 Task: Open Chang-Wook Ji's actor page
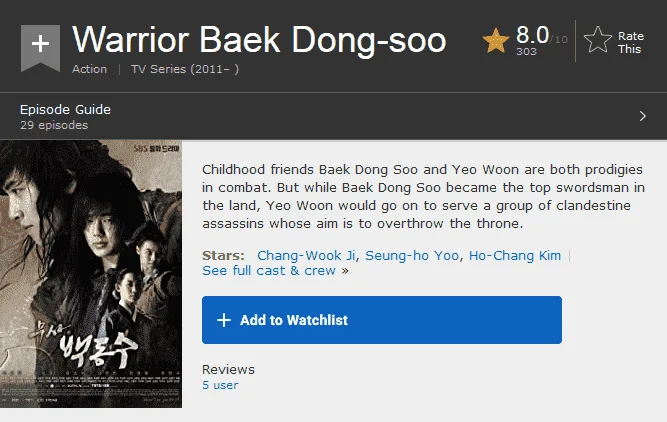click(x=306, y=255)
